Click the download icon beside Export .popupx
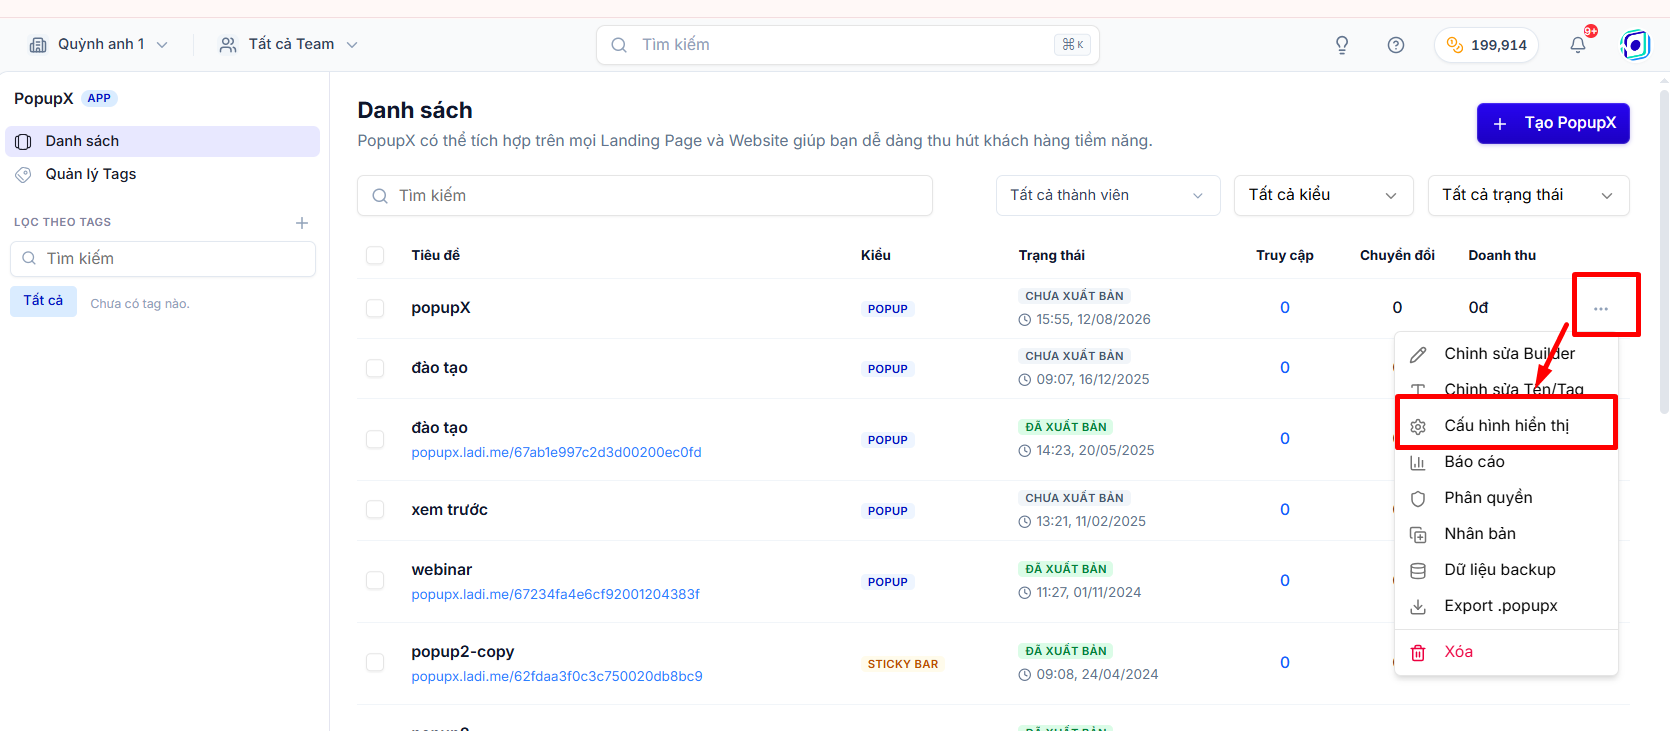This screenshot has width=1670, height=731. (1418, 606)
